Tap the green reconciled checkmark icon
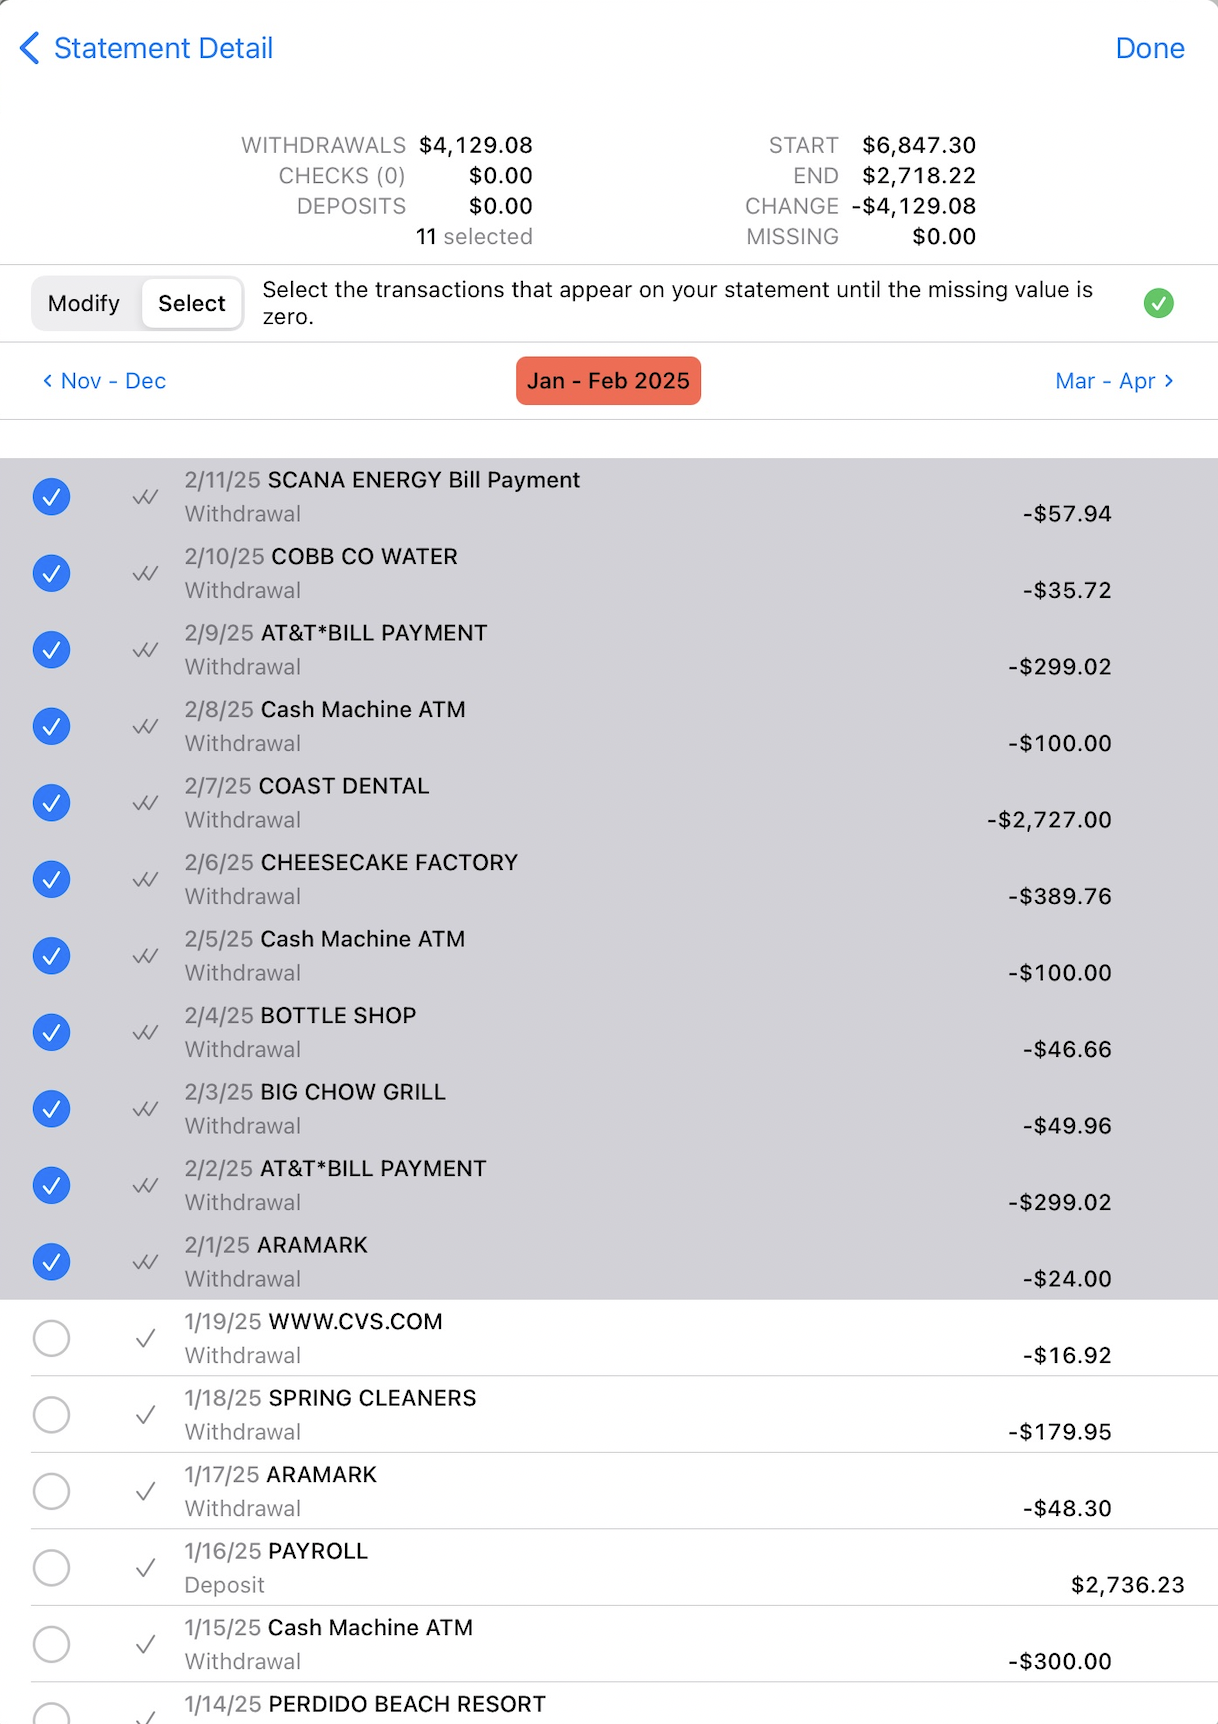This screenshot has width=1218, height=1724. (1158, 303)
